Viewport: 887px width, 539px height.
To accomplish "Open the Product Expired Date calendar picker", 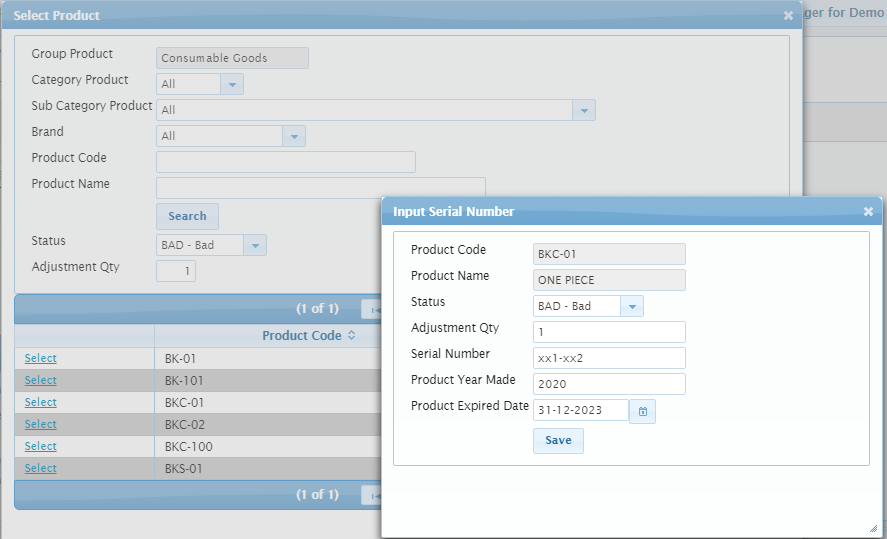I will [643, 411].
